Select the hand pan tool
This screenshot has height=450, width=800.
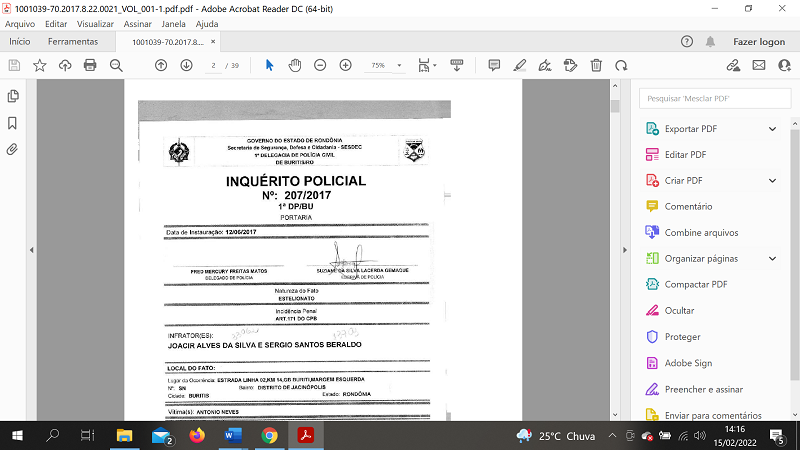[x=295, y=65]
